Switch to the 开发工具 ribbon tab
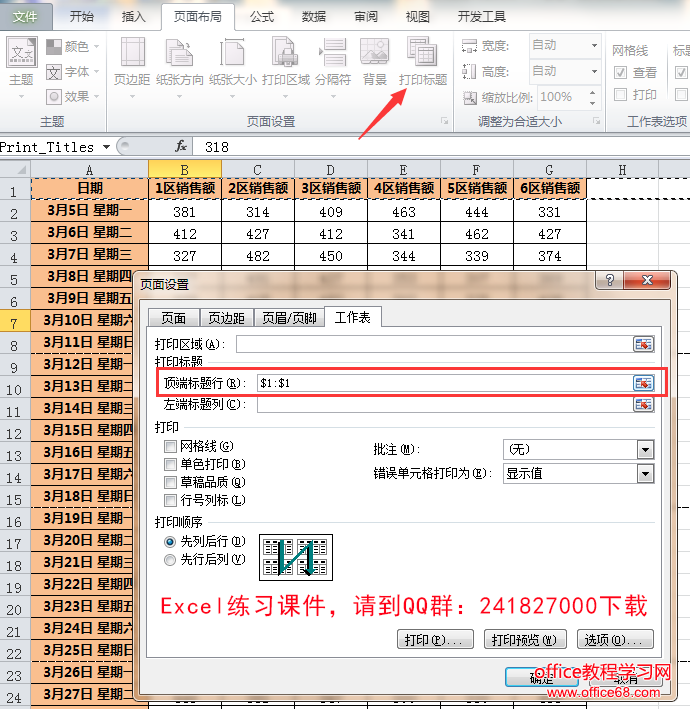Image resolution: width=690 pixels, height=709 pixels. 482,17
